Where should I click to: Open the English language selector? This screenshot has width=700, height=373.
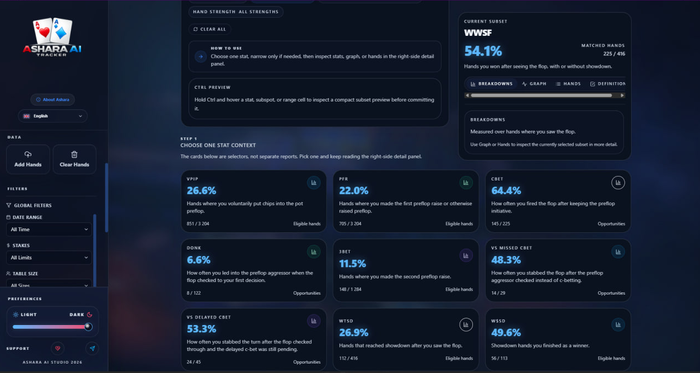tap(53, 116)
